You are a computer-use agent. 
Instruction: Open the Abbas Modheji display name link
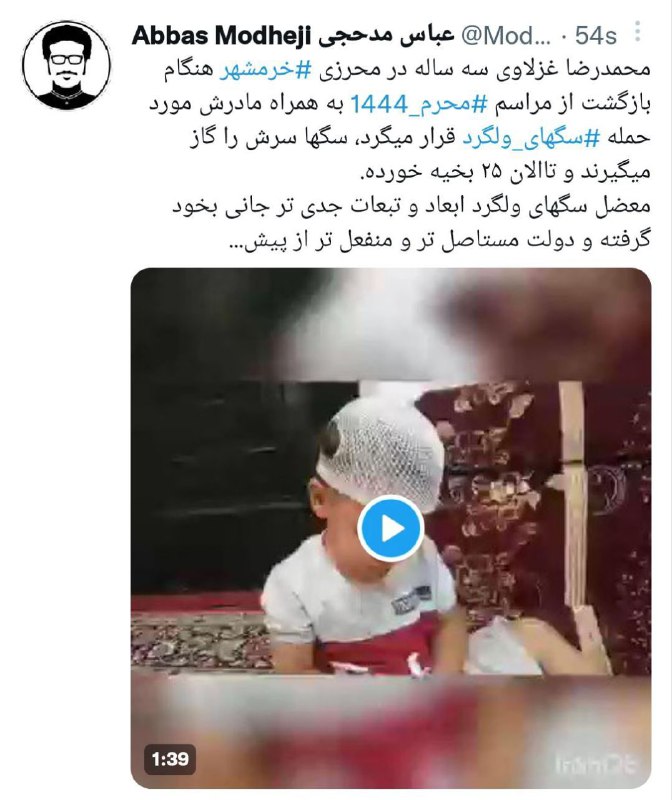(221, 36)
